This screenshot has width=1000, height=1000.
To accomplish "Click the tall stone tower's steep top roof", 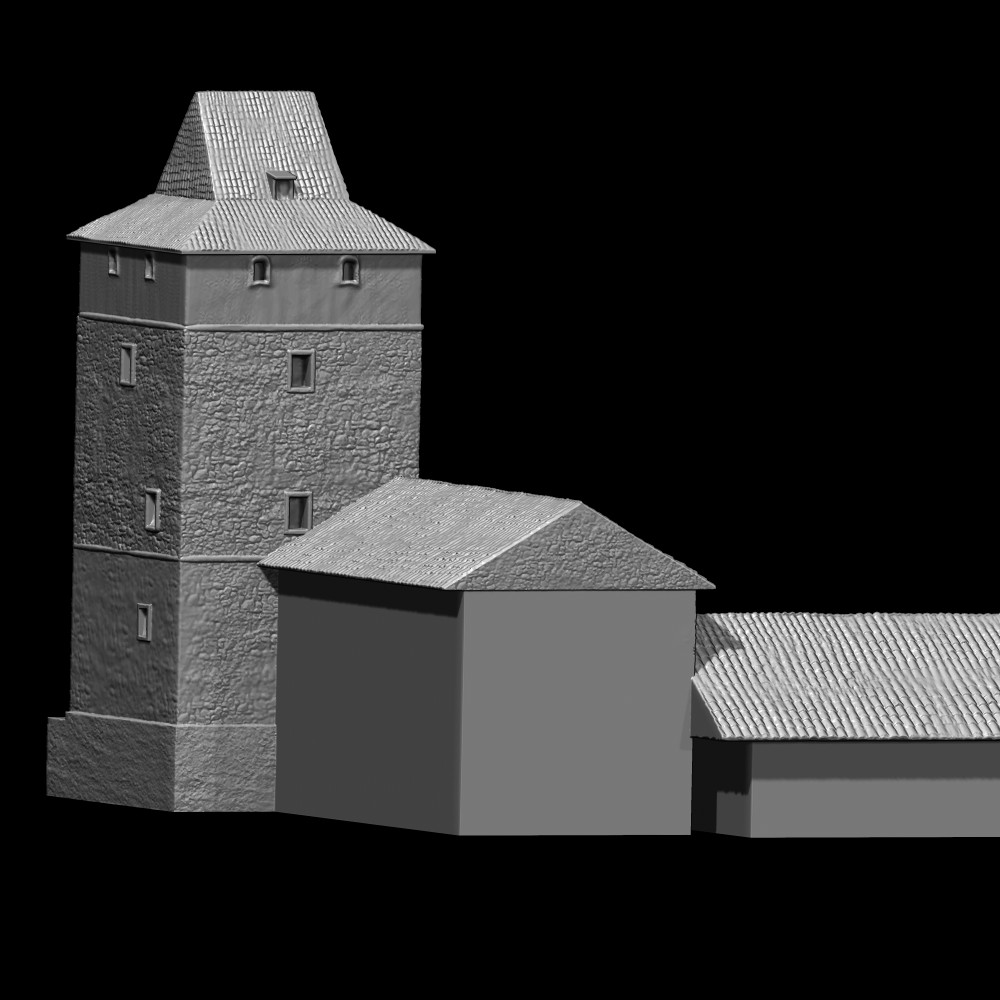I will [252, 145].
